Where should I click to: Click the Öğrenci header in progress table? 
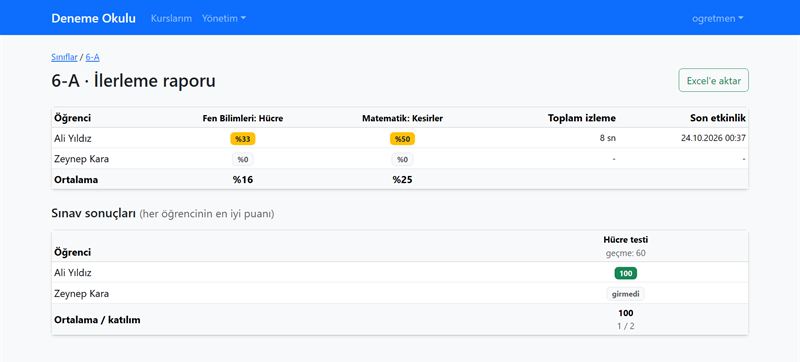(72, 118)
